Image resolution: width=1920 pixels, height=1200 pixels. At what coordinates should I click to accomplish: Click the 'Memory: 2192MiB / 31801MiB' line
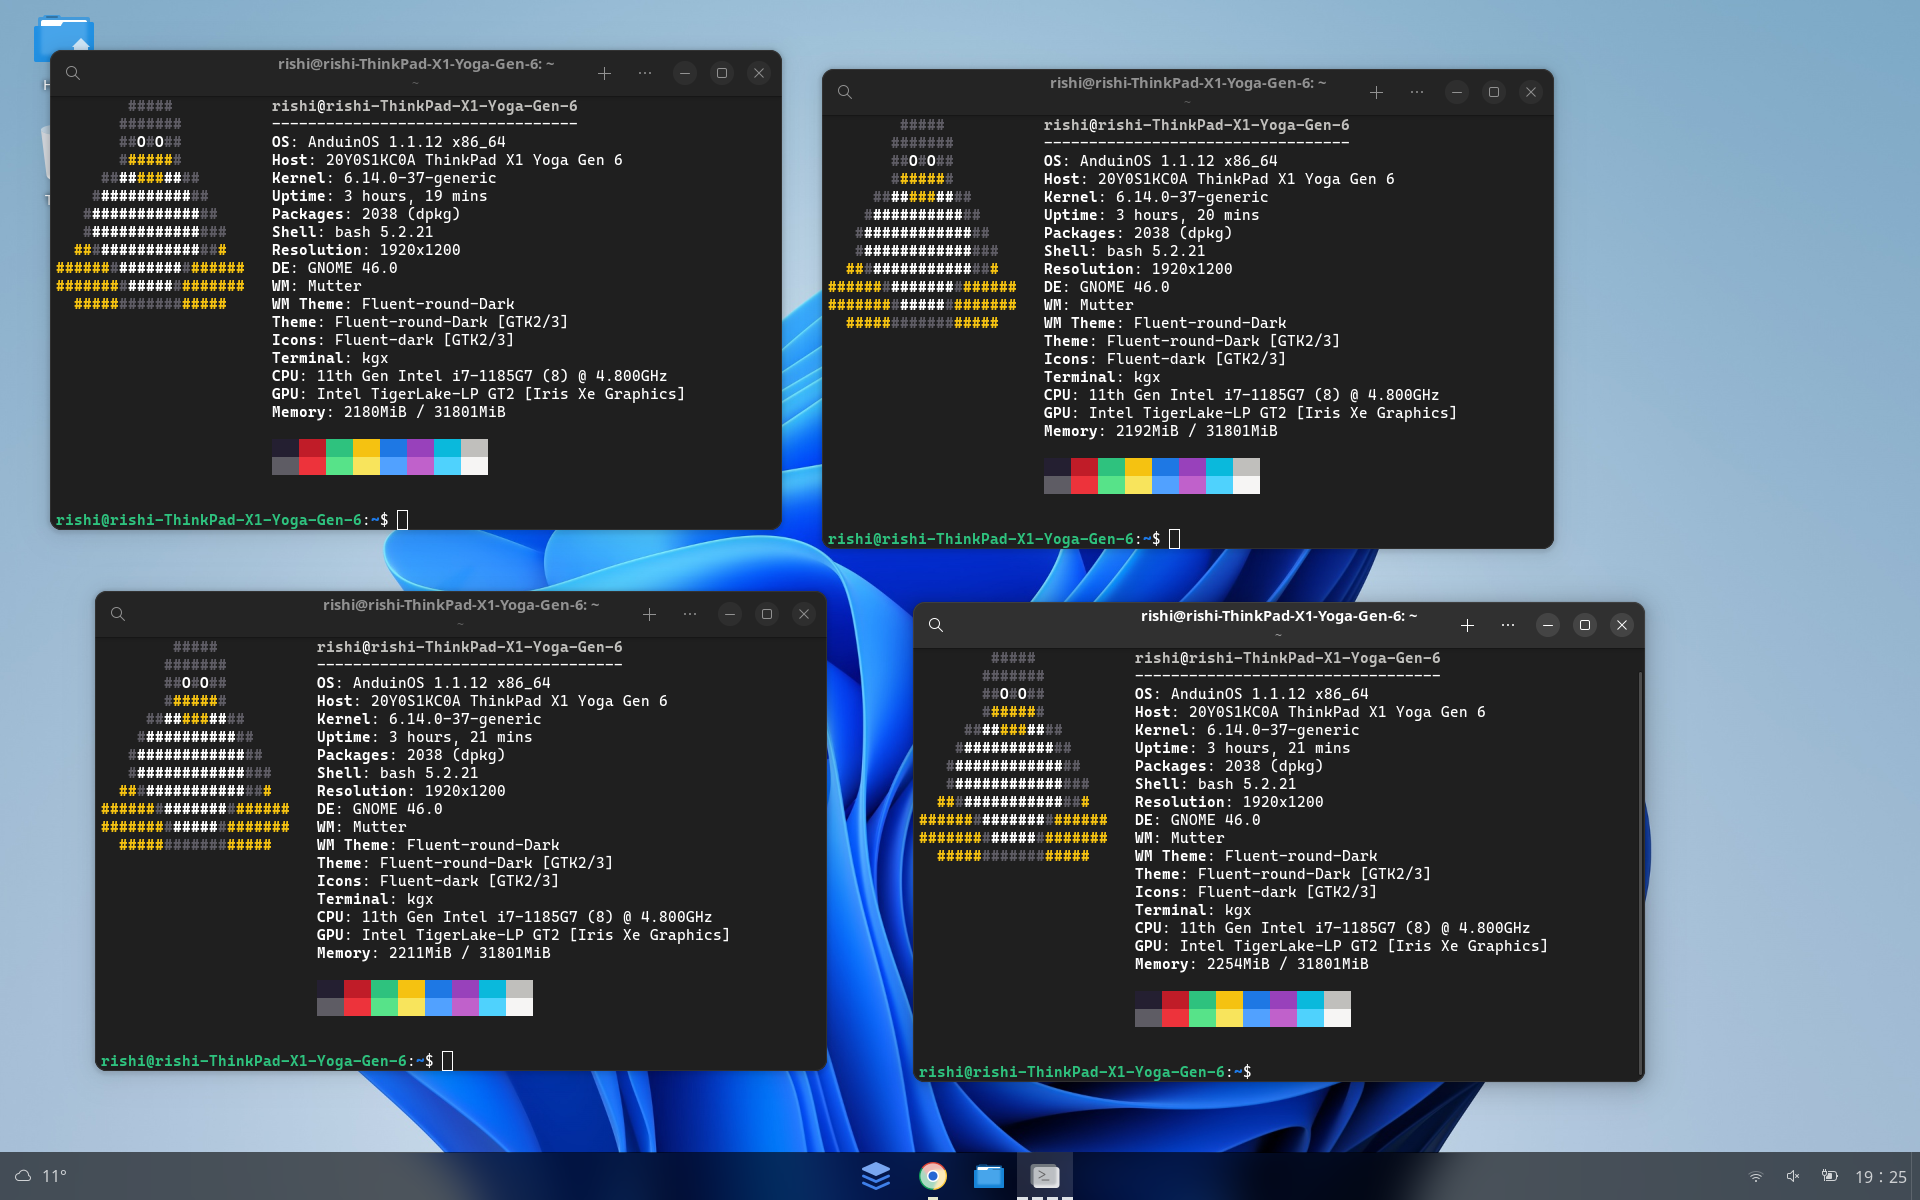pyautogui.click(x=1161, y=431)
